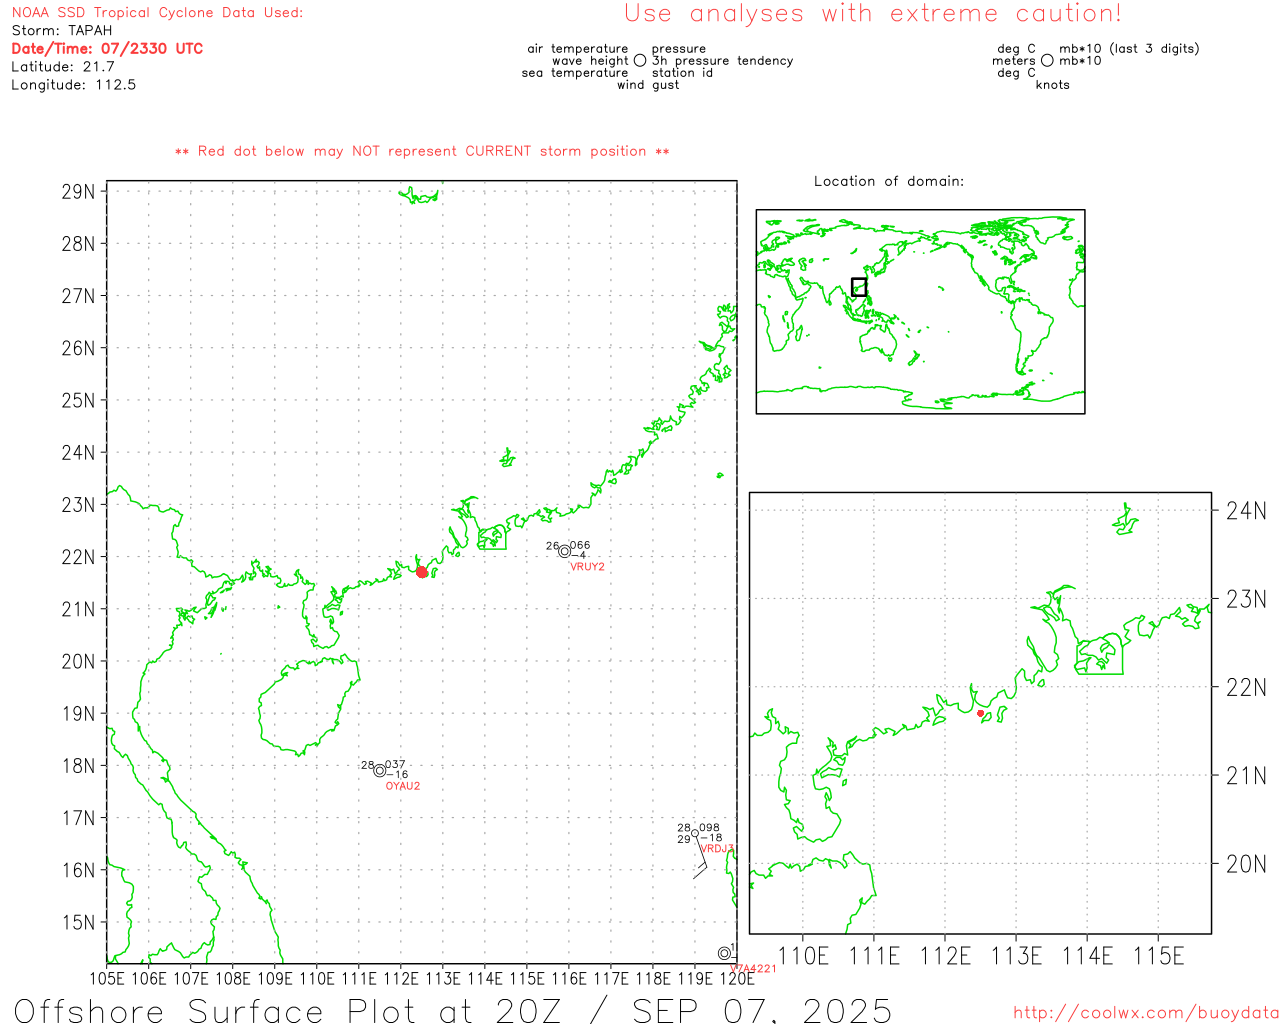Viewport: 1280px width, 1024px height.
Task: Click the 120E longitude label on main map
Action: (737, 979)
